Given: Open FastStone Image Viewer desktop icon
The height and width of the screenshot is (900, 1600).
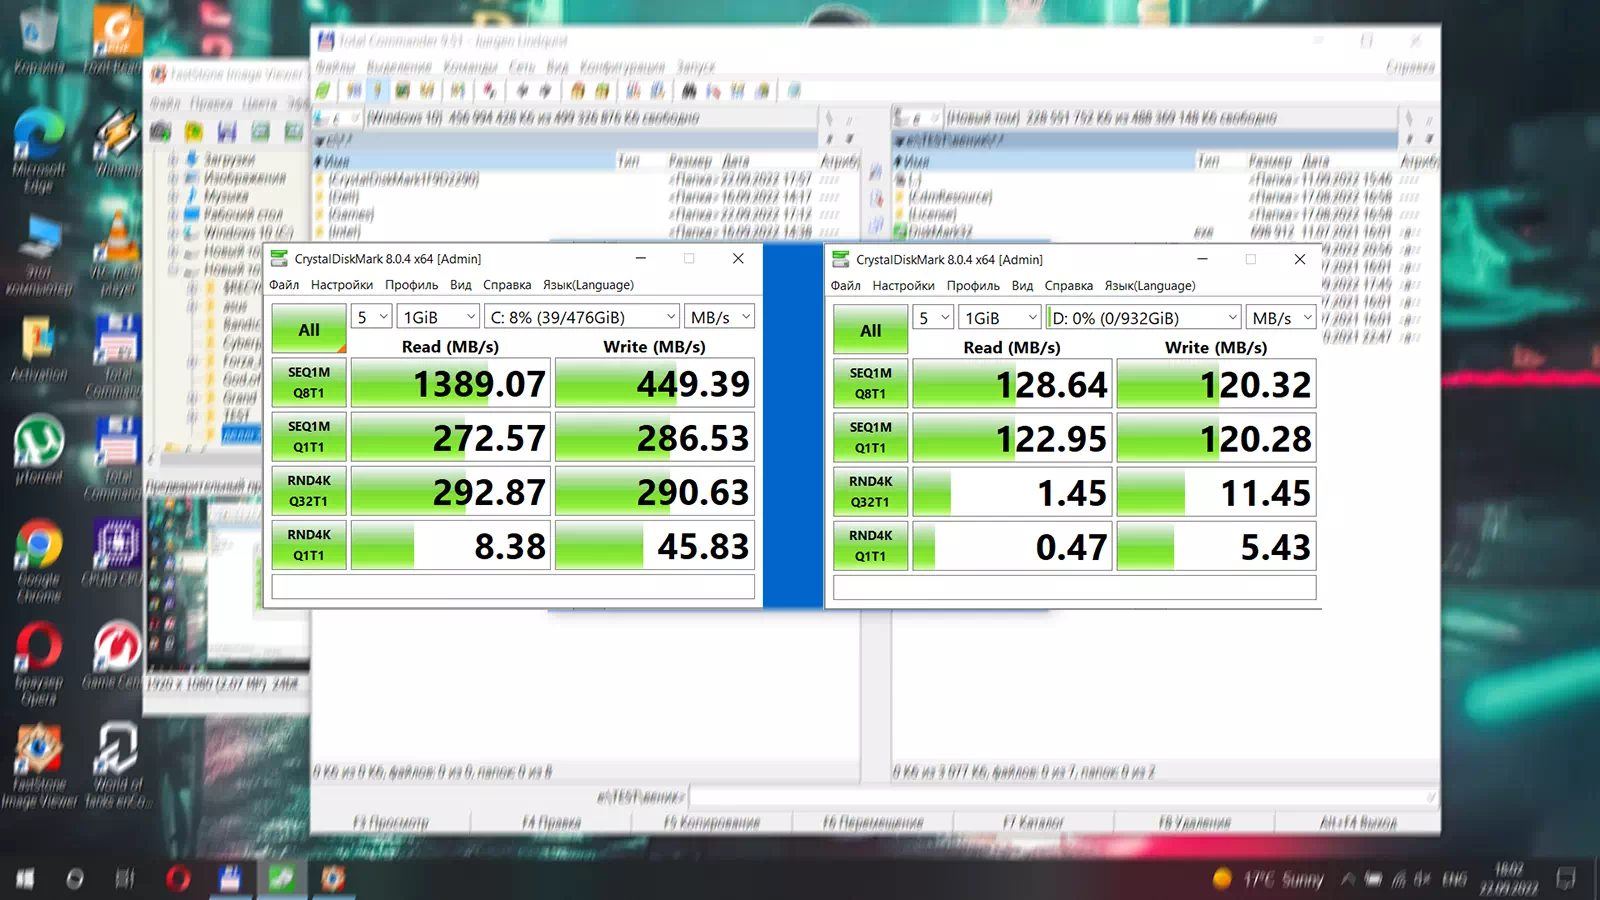Looking at the screenshot, I should pyautogui.click(x=38, y=752).
